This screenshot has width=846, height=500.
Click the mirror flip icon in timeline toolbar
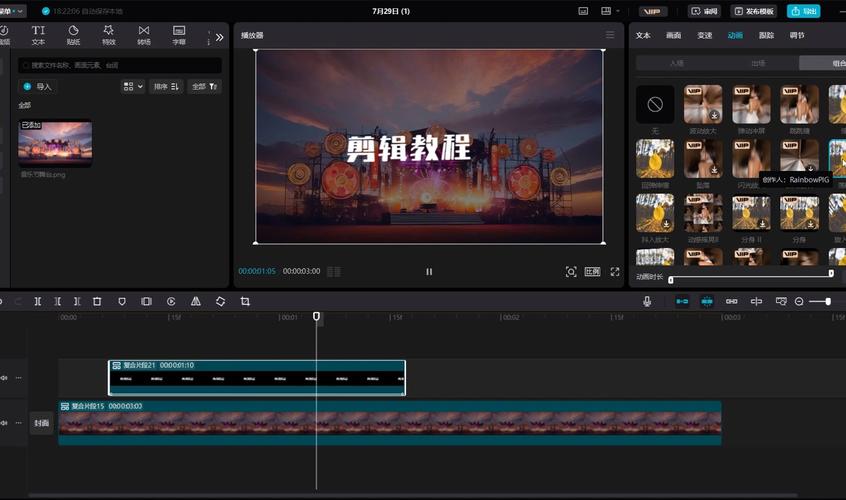(196, 302)
